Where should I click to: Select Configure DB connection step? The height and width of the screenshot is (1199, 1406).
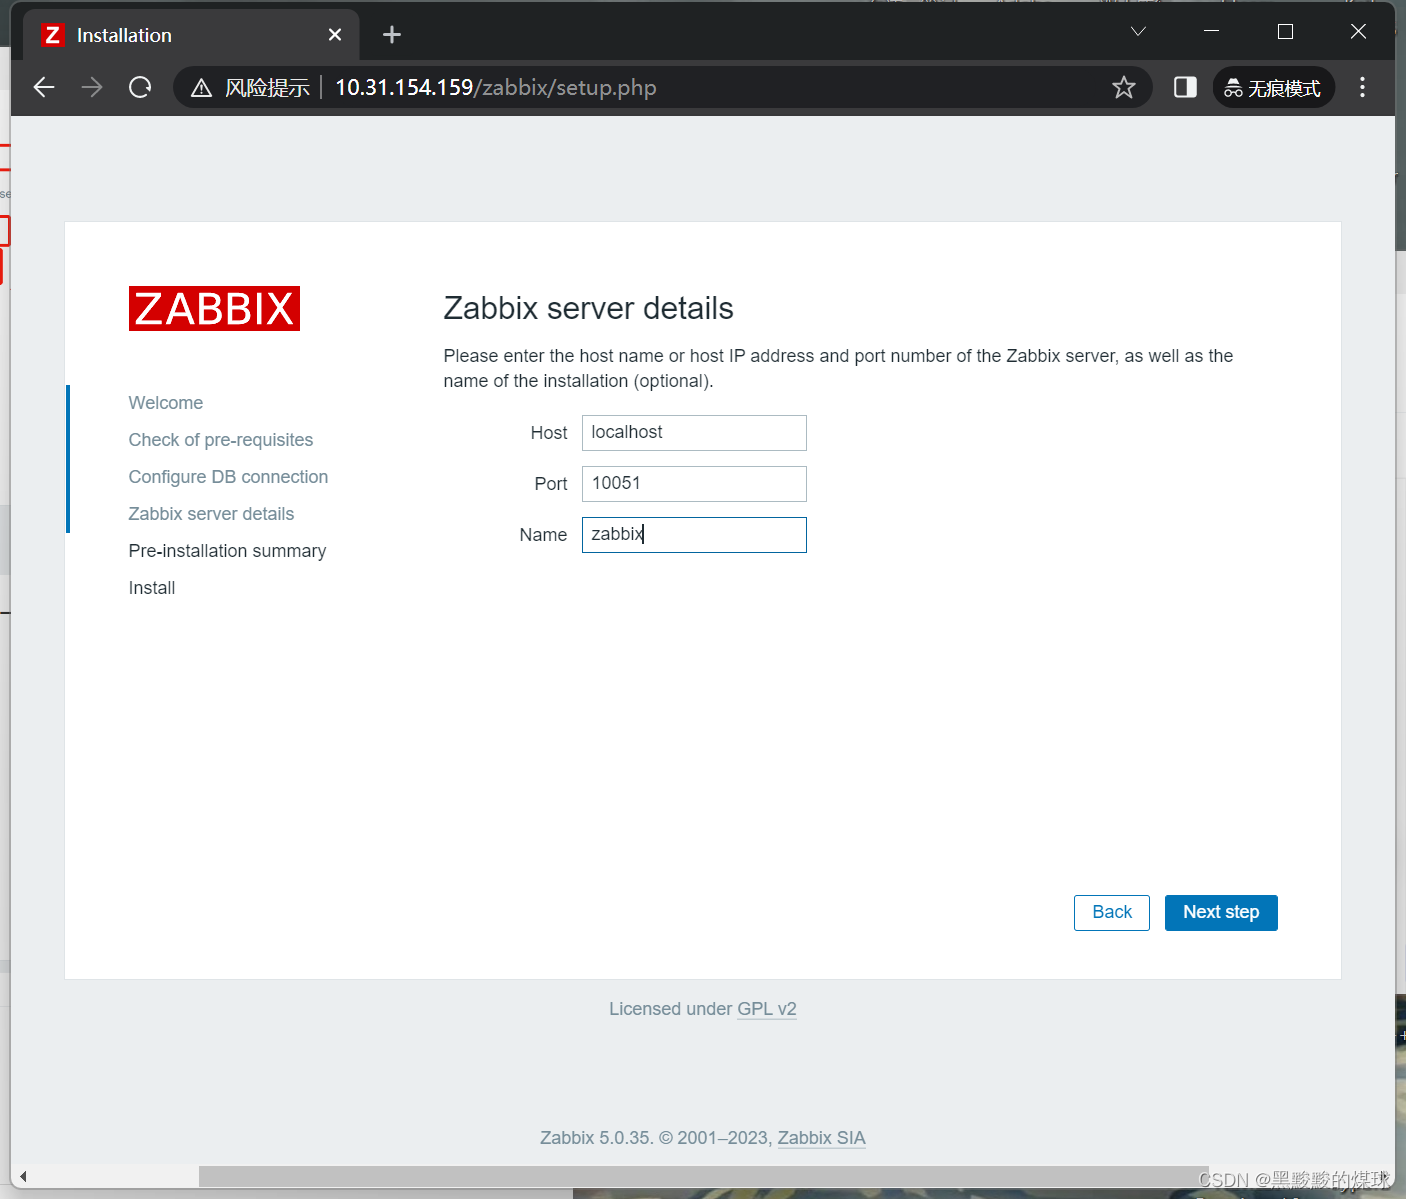point(228,477)
